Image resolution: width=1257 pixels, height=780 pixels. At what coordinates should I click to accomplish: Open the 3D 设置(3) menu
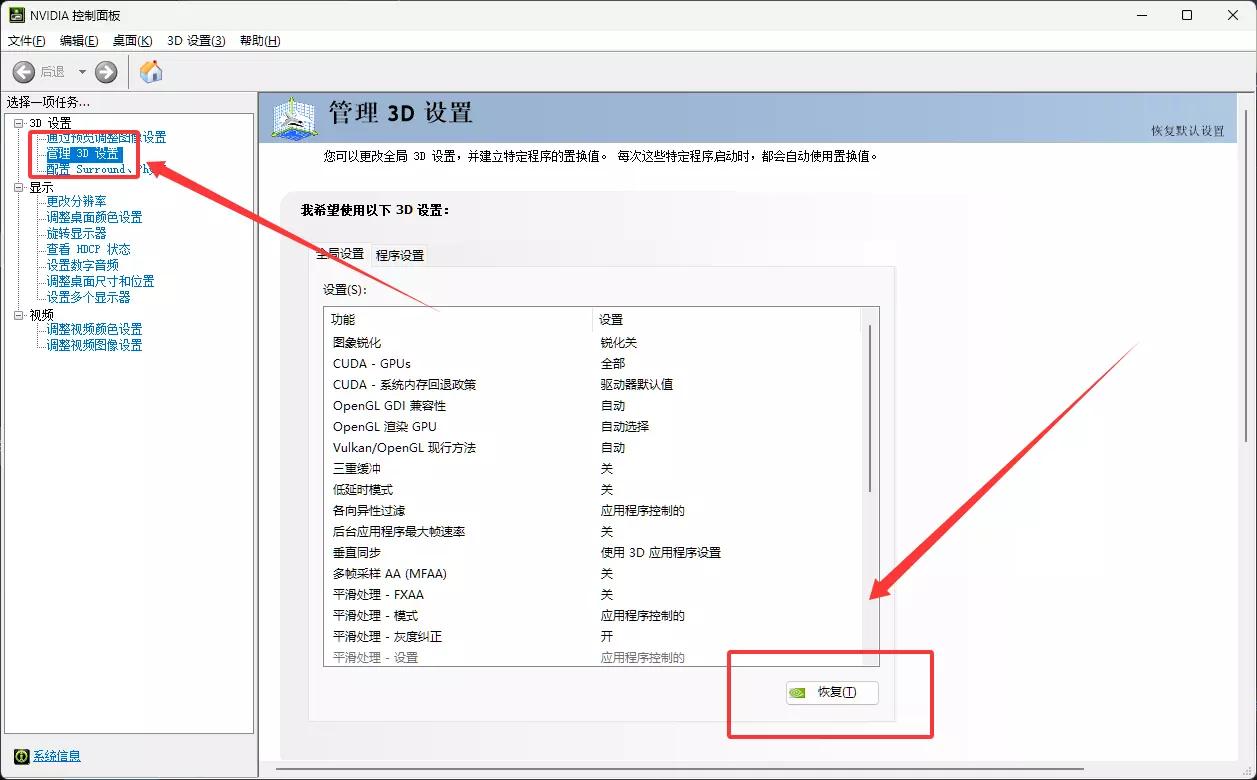click(x=196, y=41)
